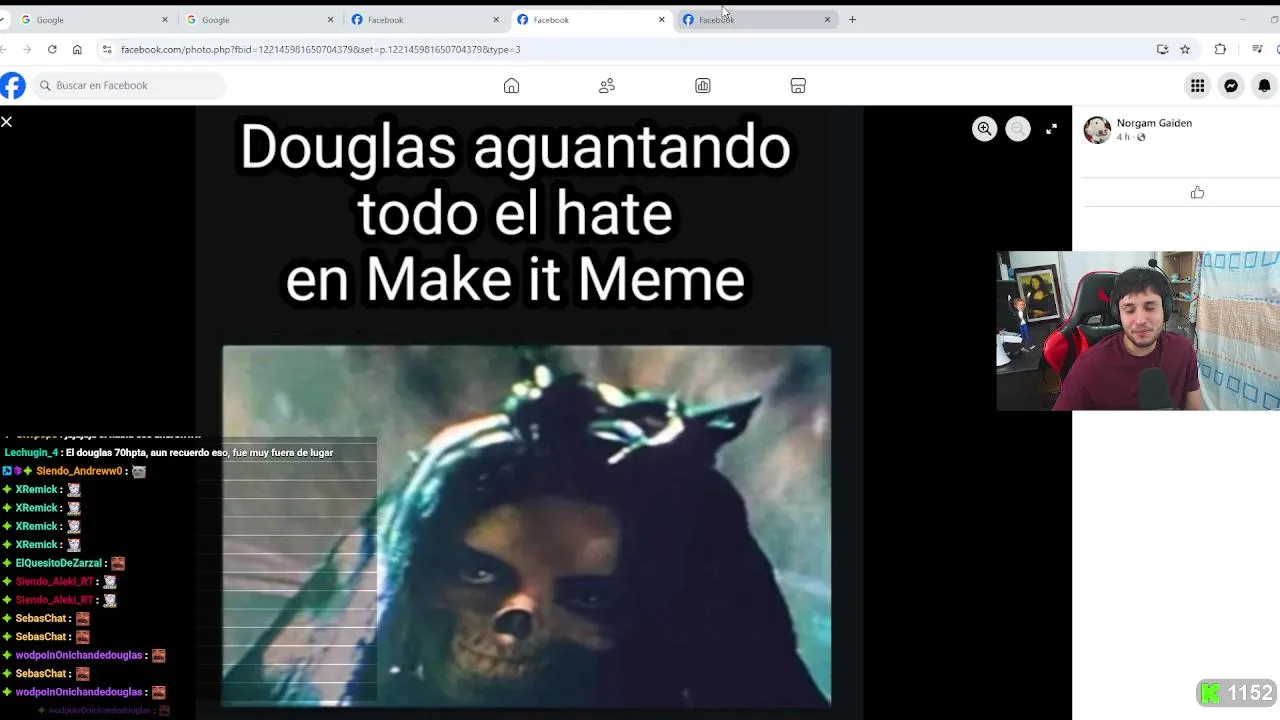Open the Facebook home feed icon
1280x720 pixels.
[x=511, y=86]
